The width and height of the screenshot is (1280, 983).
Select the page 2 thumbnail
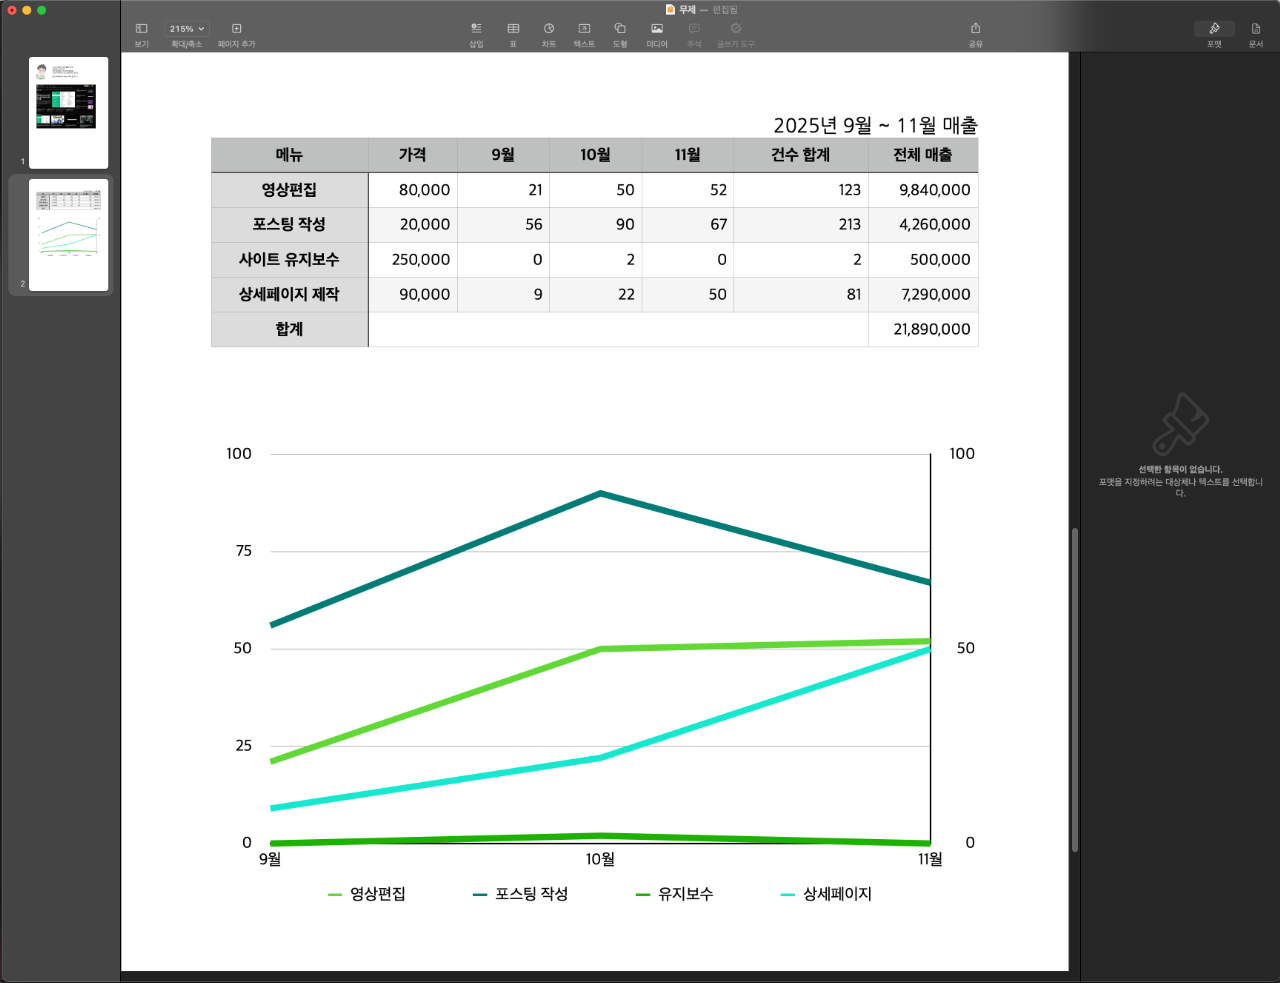pos(68,235)
